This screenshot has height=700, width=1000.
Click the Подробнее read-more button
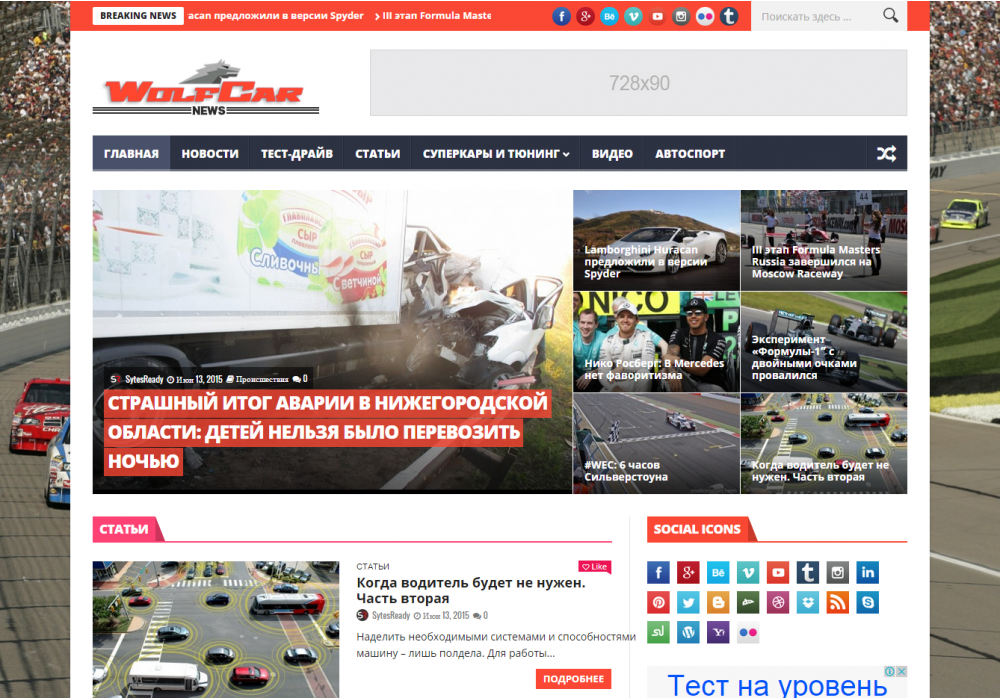coord(573,679)
